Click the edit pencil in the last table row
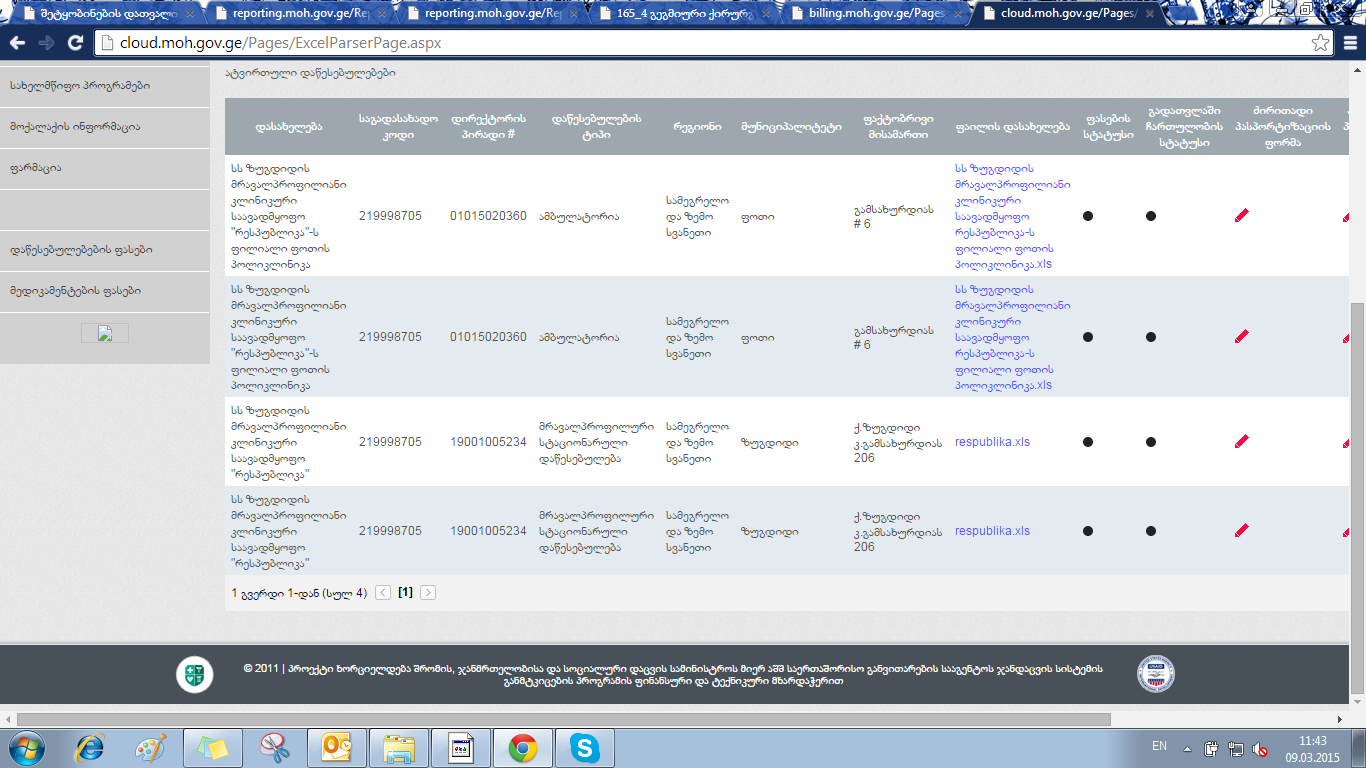1366x768 pixels. 1241,531
